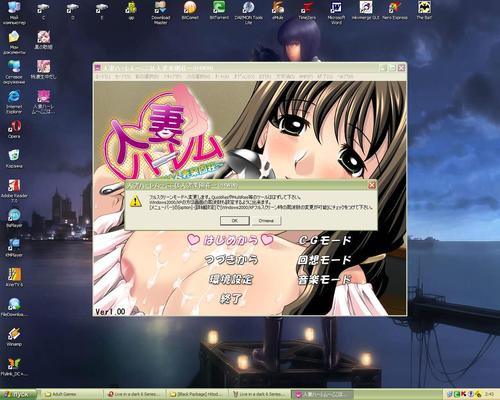Open the FileDownloa... desktop icon
This screenshot has height=400, width=500.
point(14,307)
